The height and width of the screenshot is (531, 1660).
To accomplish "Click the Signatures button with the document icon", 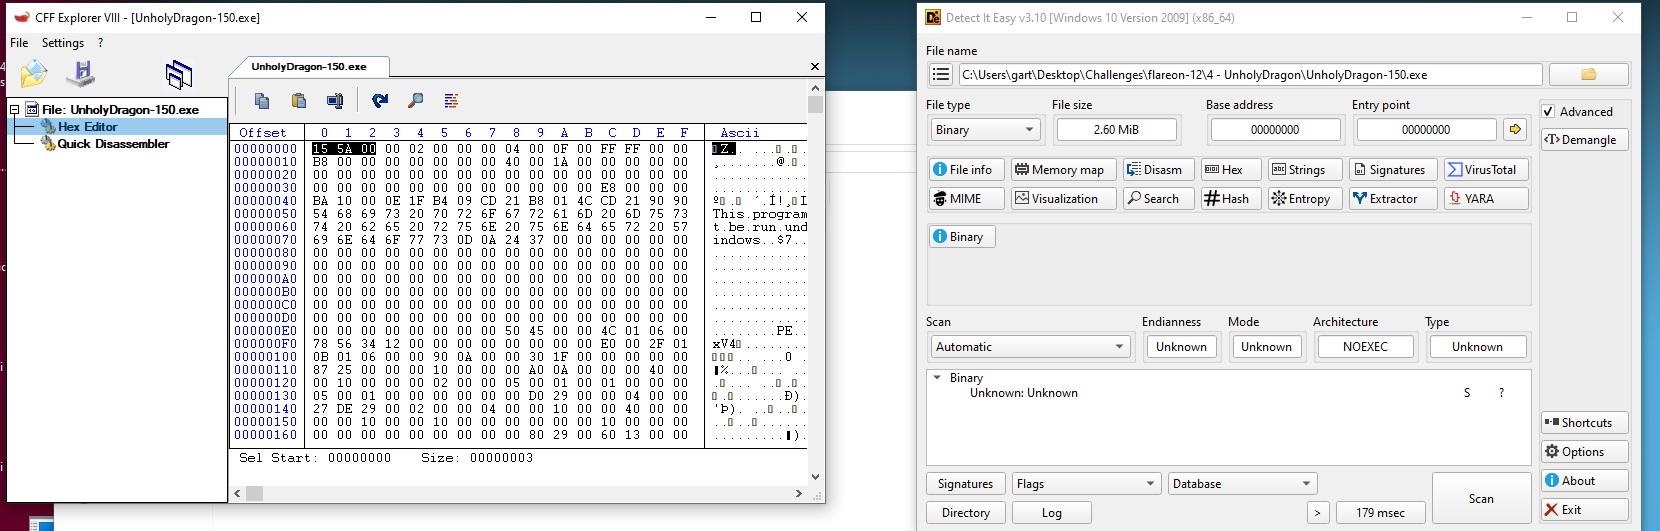I will pyautogui.click(x=1391, y=169).
